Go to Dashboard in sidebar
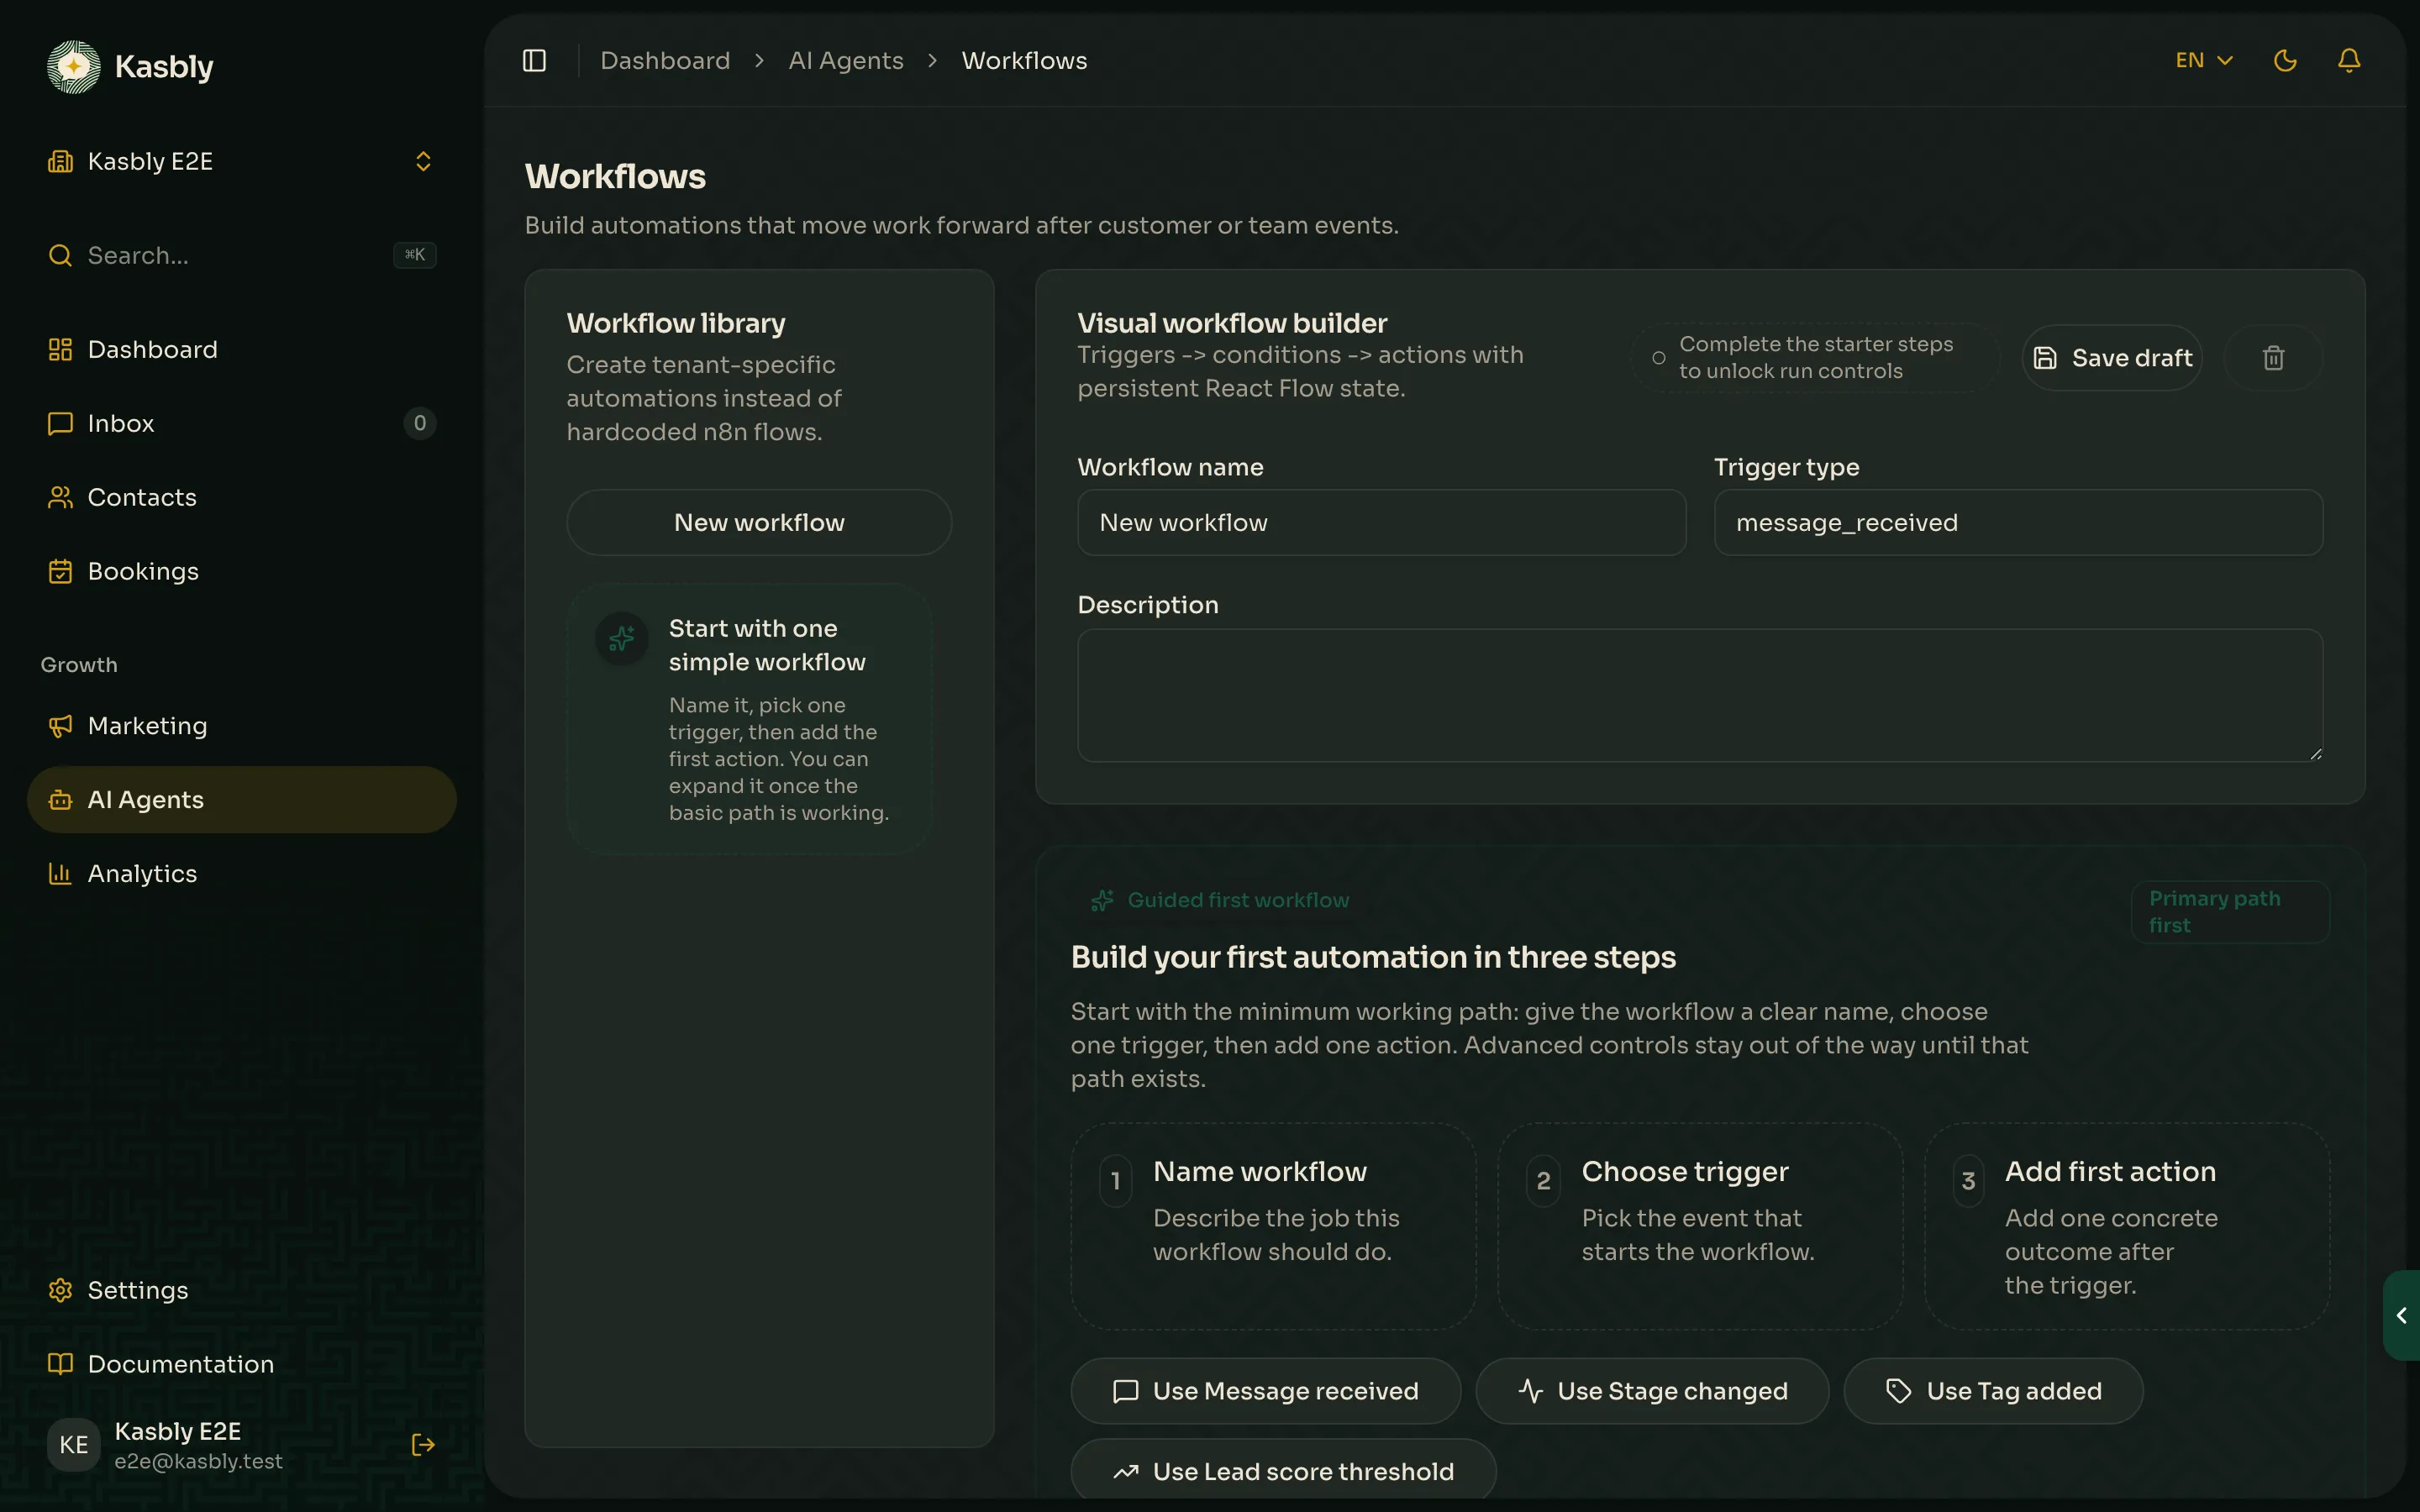The width and height of the screenshot is (2420, 1512). click(x=241, y=349)
